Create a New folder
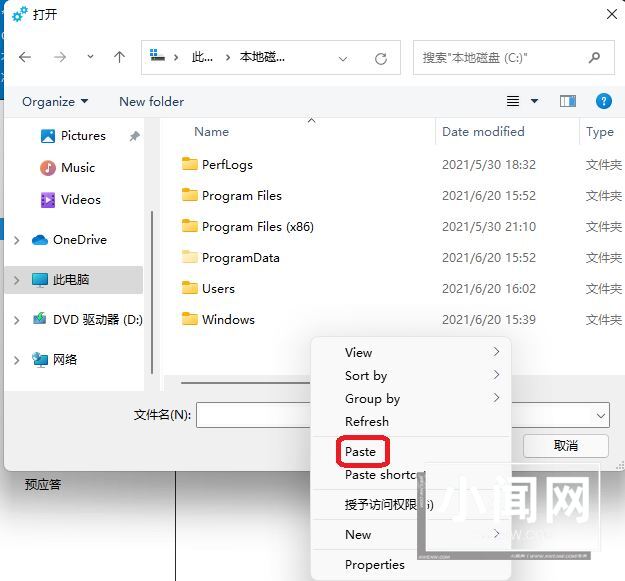625x581 pixels. pyautogui.click(x=151, y=102)
